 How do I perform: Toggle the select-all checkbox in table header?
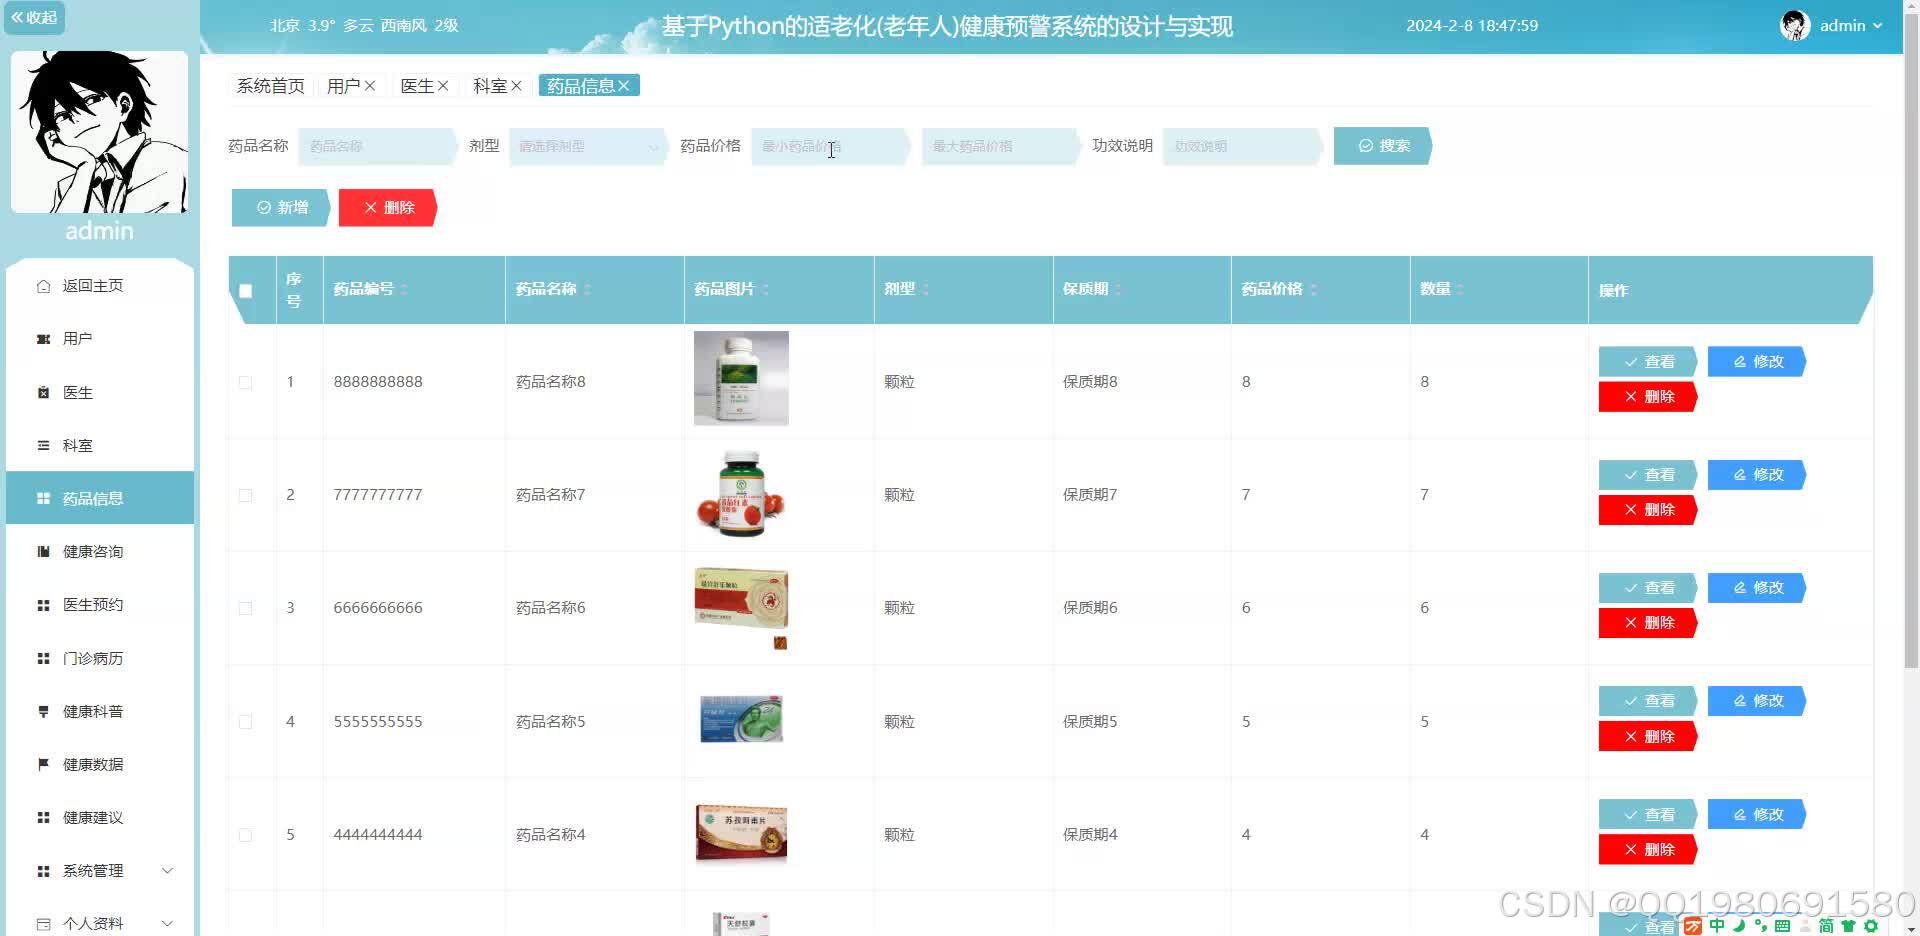click(x=245, y=291)
